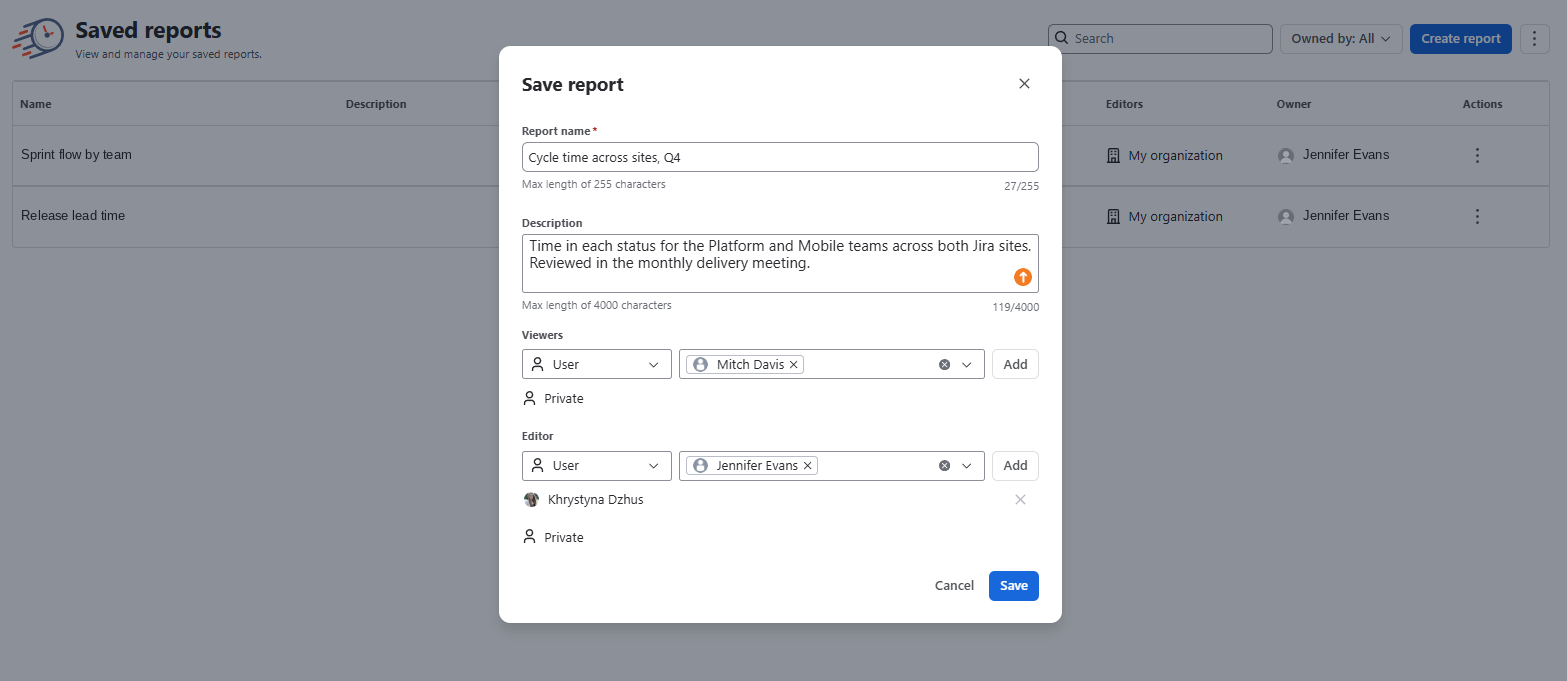Add the selected editor
The image size is (1567, 681).
coord(1015,466)
